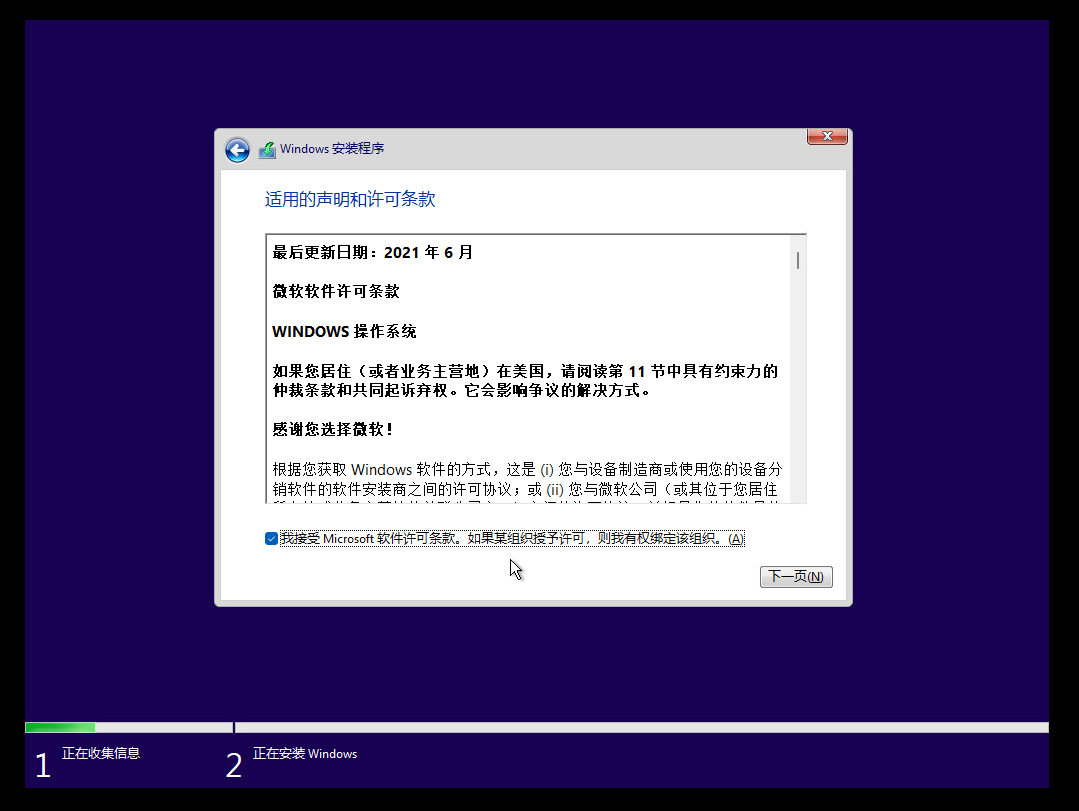Close the Windows 安装程序 dialog

[827, 137]
